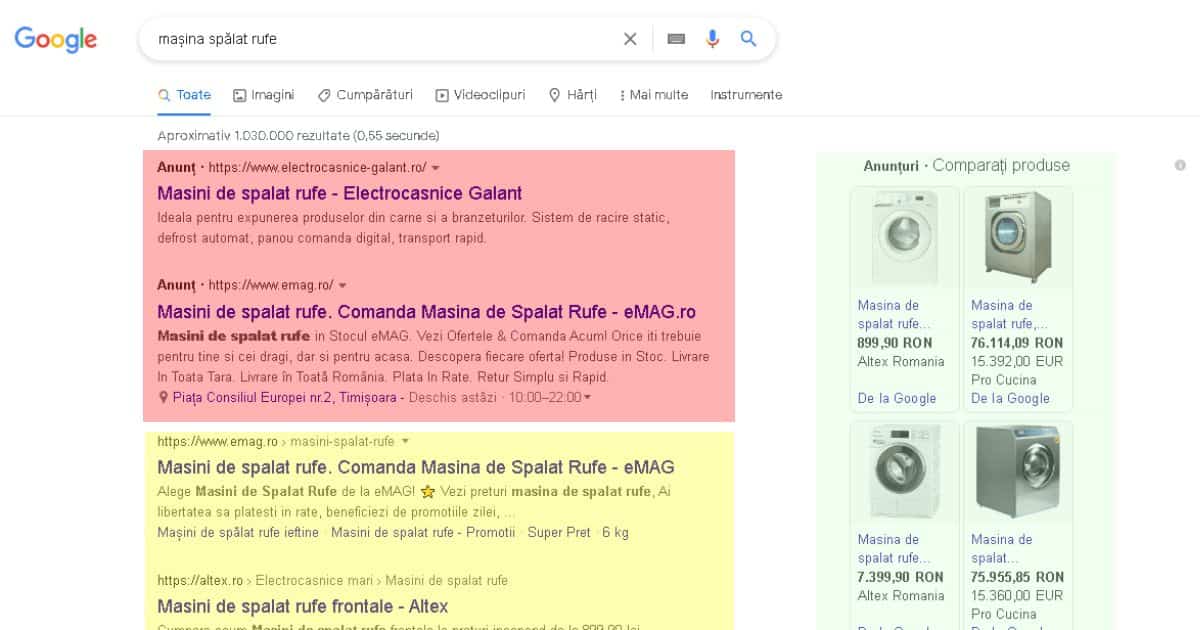Switch to the Imagini tab
Image resolution: width=1200 pixels, height=630 pixels.
pos(264,95)
